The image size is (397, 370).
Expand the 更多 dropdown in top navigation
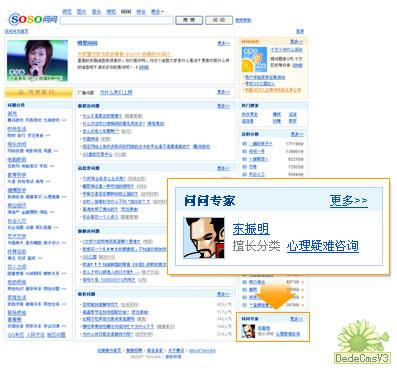click(x=157, y=12)
